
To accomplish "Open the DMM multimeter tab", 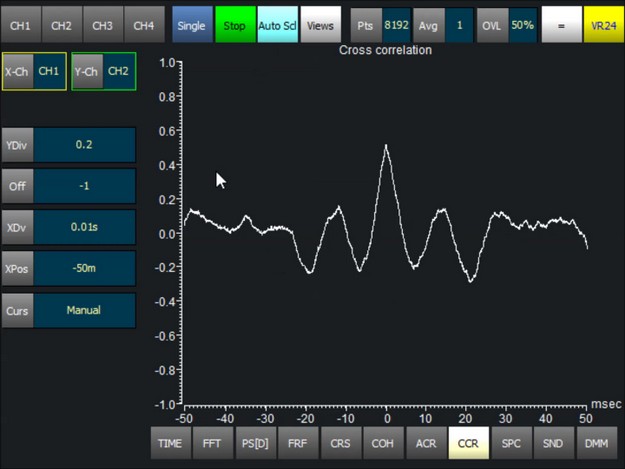I will (x=596, y=442).
